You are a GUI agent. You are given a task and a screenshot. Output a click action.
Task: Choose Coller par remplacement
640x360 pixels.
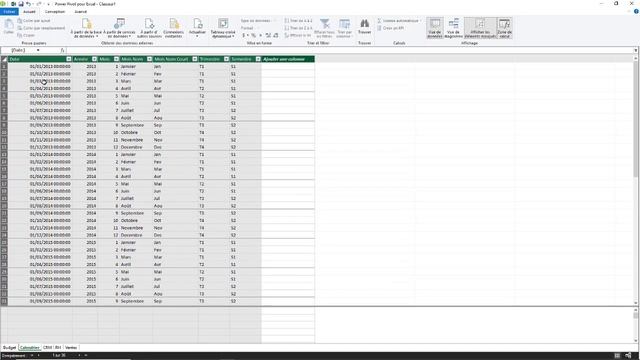41,28
